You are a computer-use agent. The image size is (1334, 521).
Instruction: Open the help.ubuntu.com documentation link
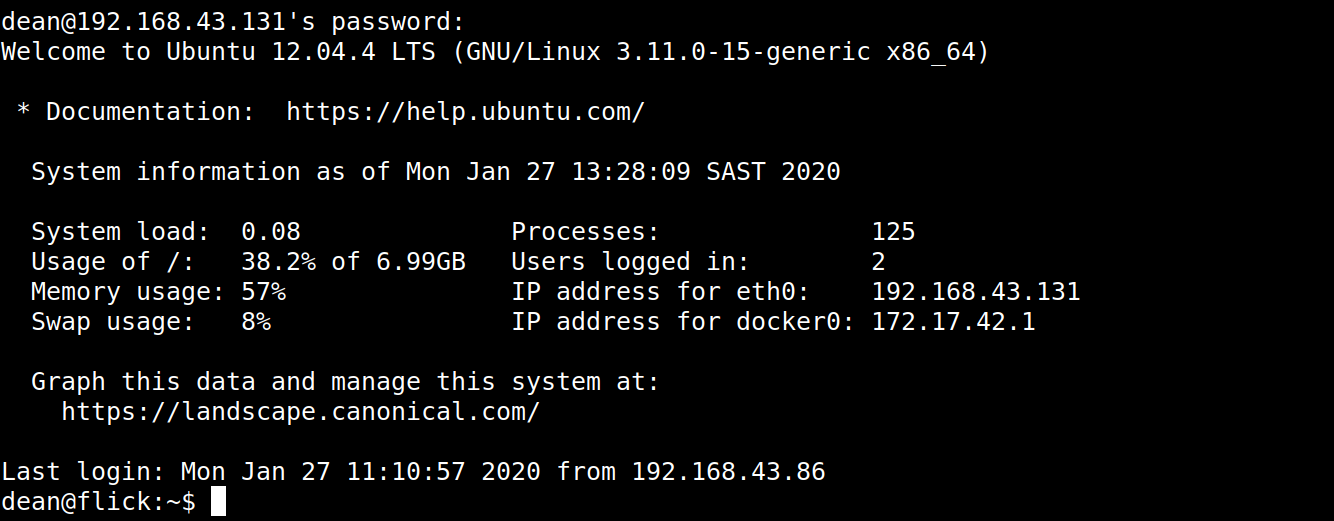465,112
